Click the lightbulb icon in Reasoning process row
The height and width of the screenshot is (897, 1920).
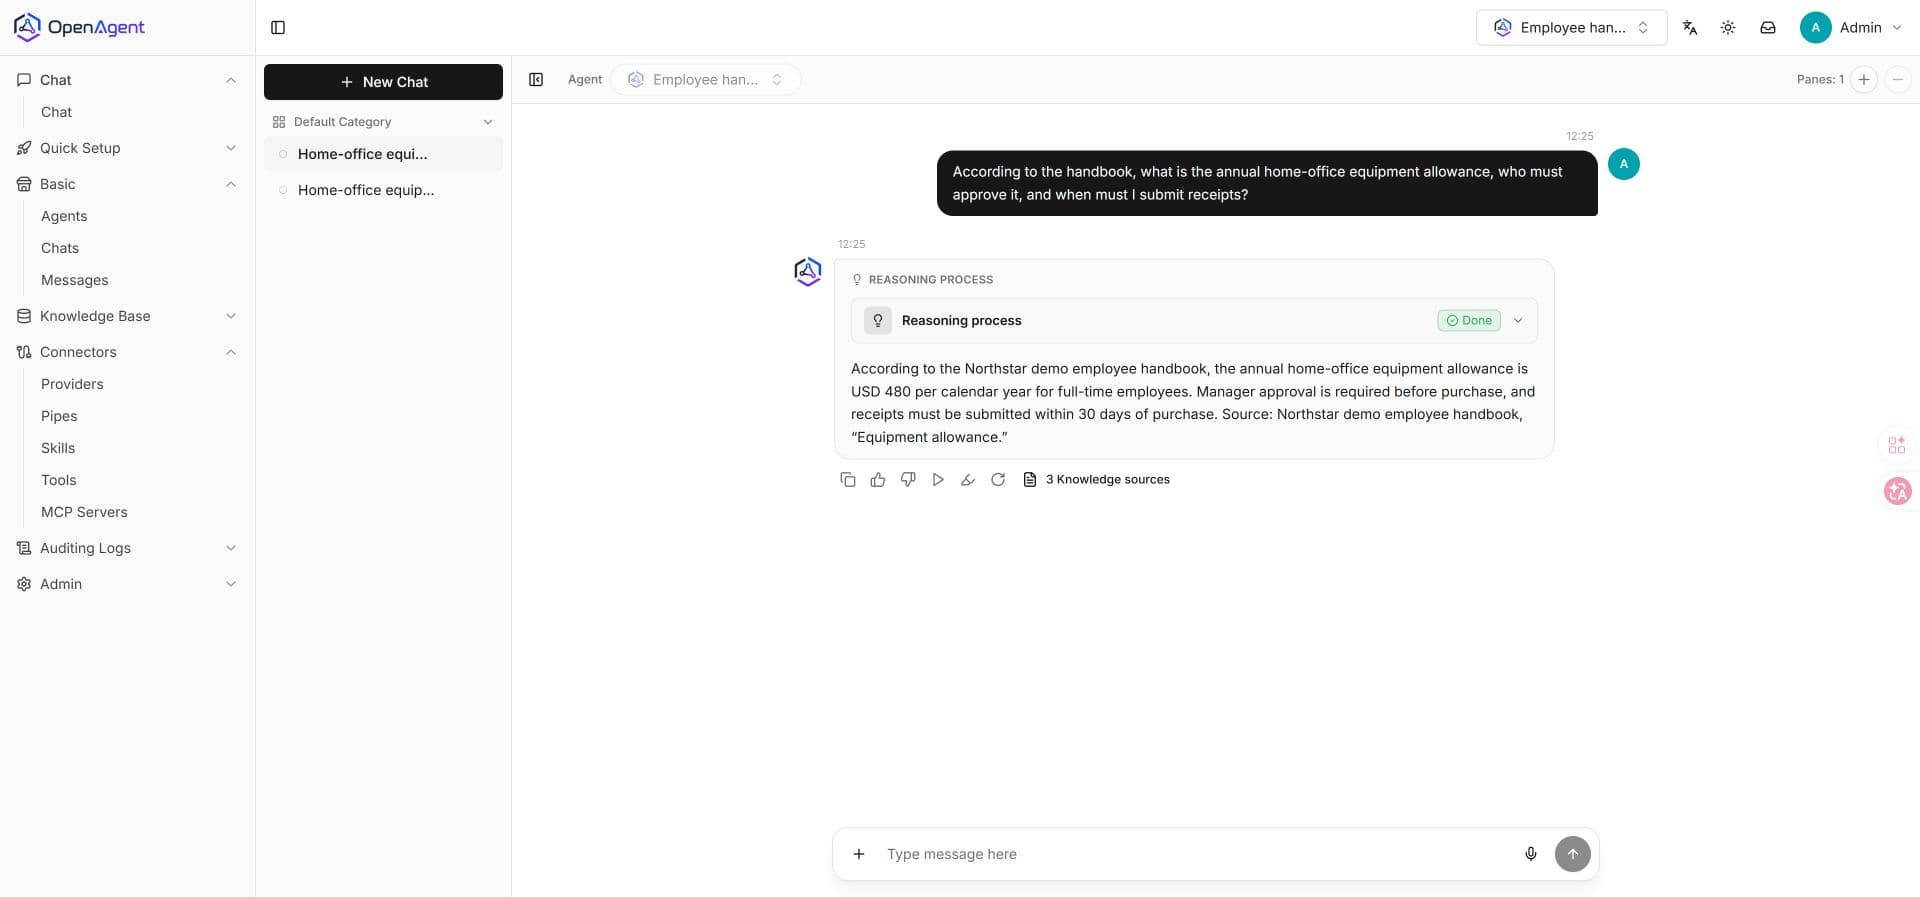[x=878, y=321]
